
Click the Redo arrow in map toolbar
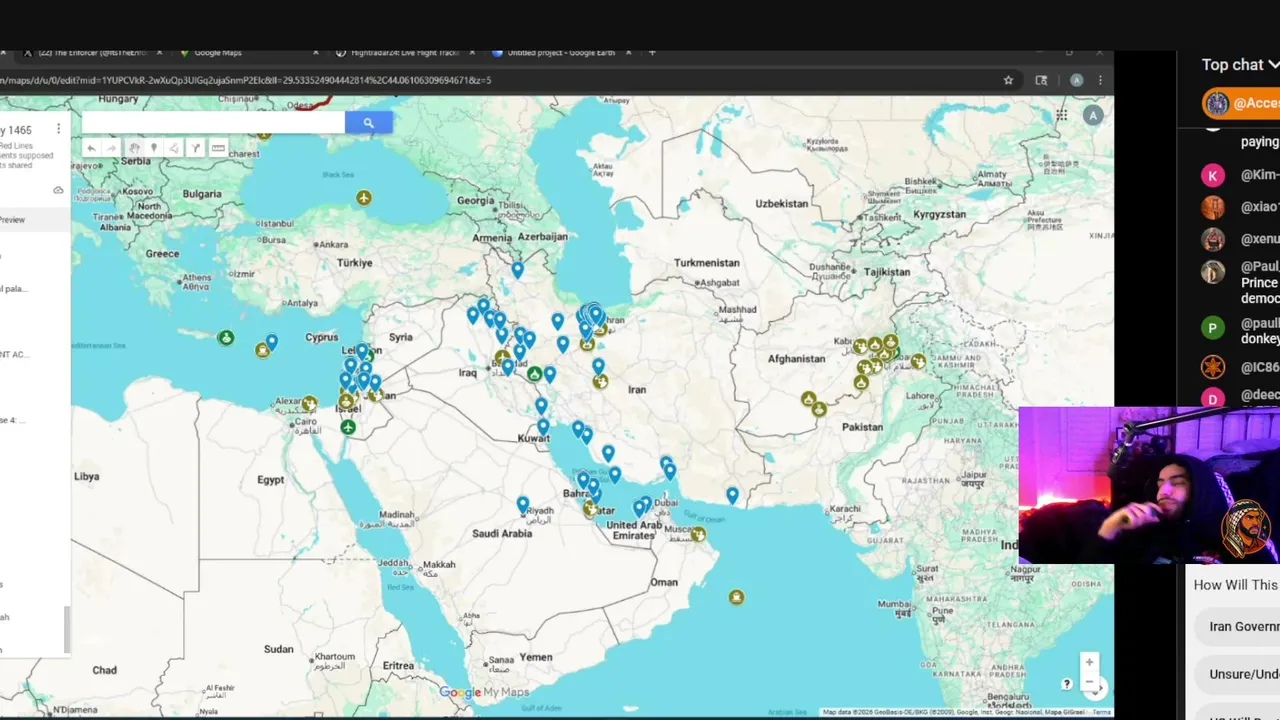tap(112, 148)
